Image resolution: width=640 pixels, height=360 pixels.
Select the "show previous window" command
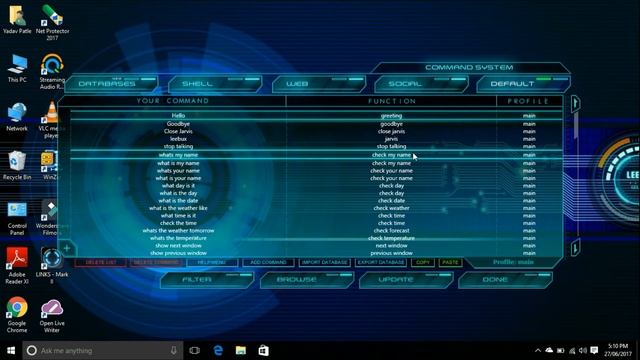pyautogui.click(x=178, y=253)
